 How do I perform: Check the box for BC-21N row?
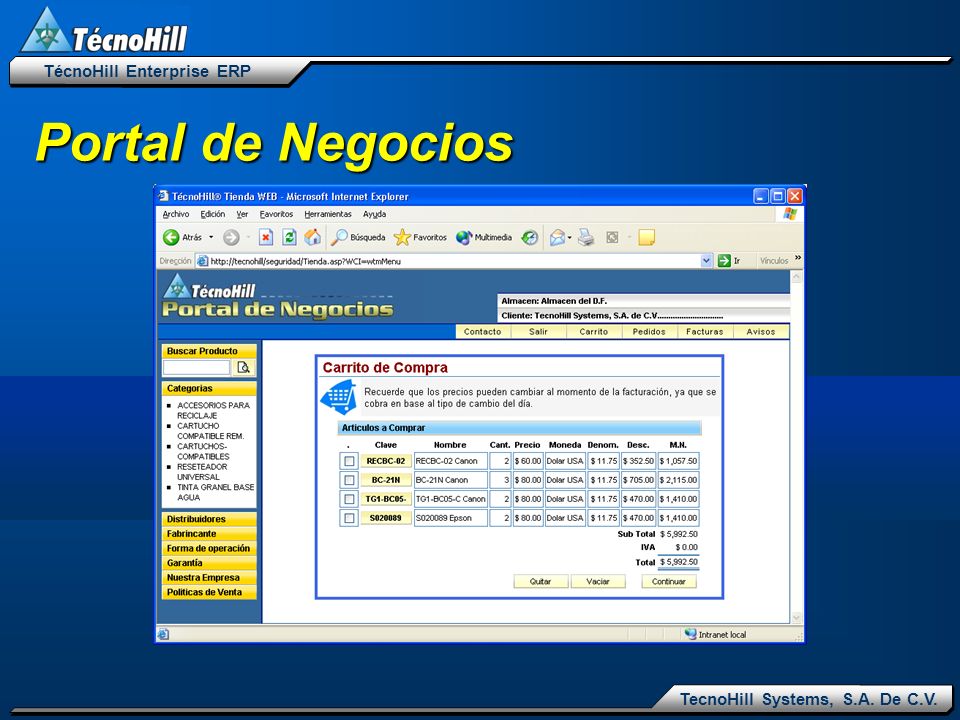[x=349, y=480]
